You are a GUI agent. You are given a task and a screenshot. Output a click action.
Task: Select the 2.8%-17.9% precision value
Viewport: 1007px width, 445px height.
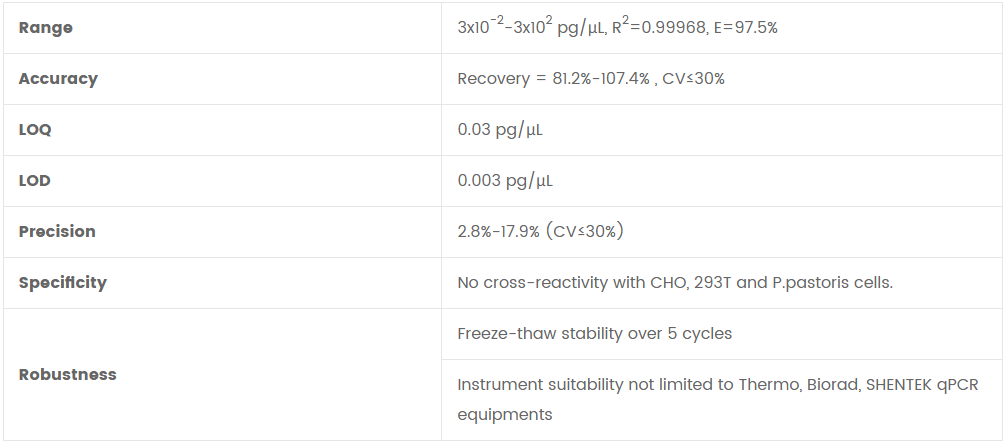click(498, 232)
